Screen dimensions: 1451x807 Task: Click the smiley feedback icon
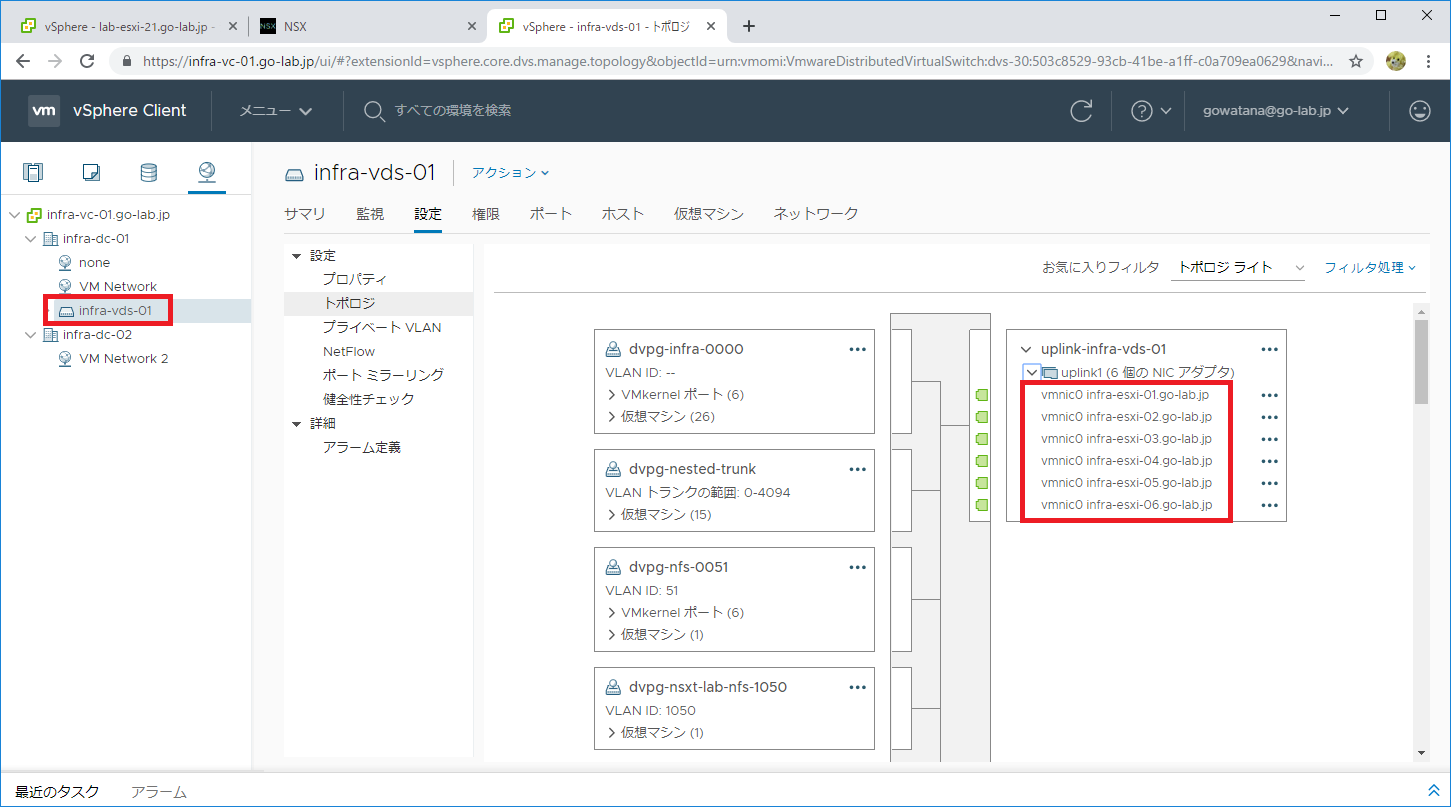(x=1419, y=111)
